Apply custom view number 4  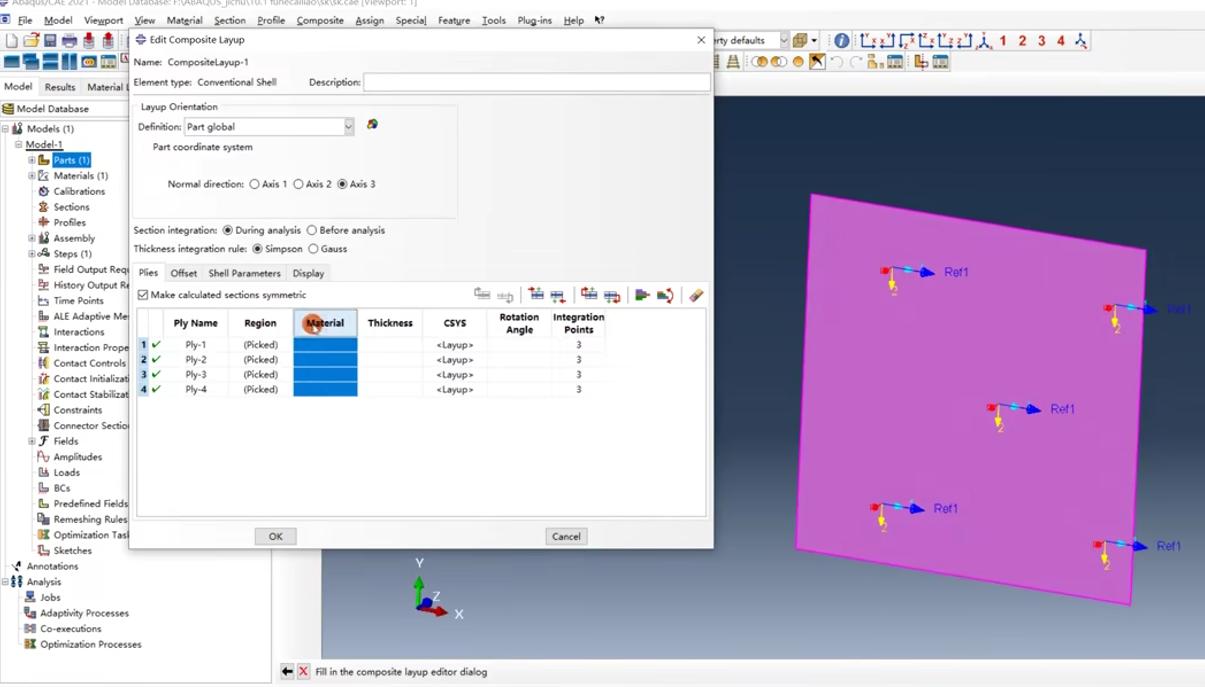point(1061,41)
